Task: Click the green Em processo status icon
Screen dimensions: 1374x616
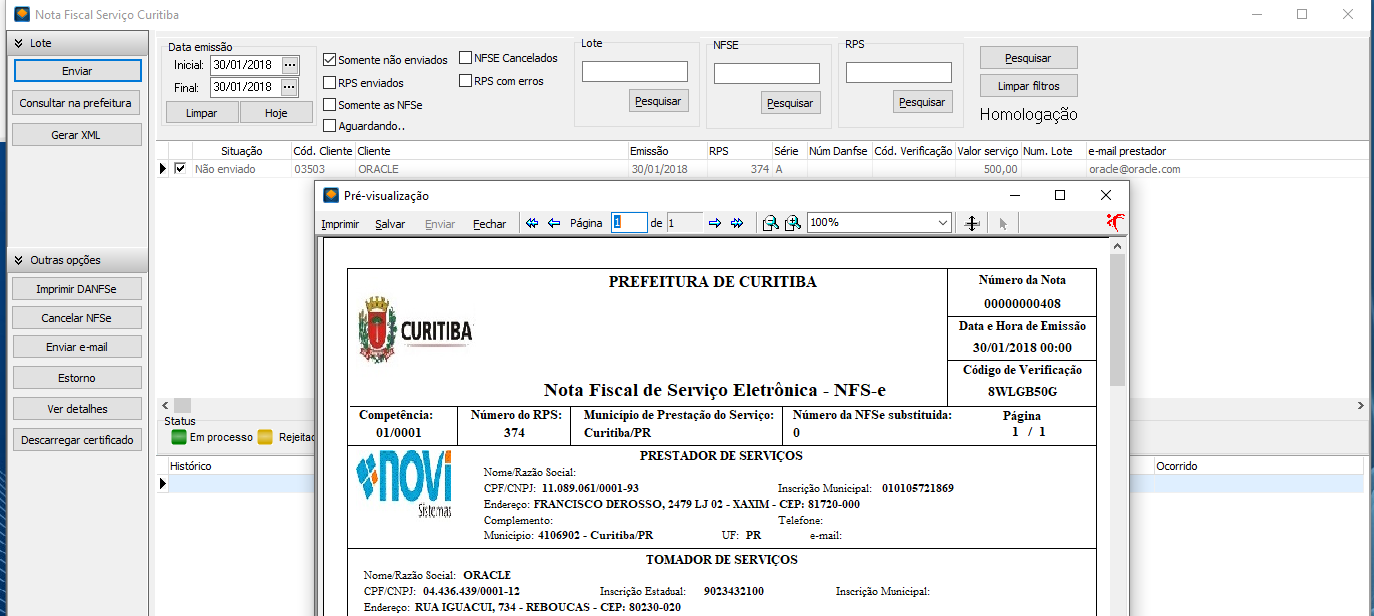Action: [179, 437]
